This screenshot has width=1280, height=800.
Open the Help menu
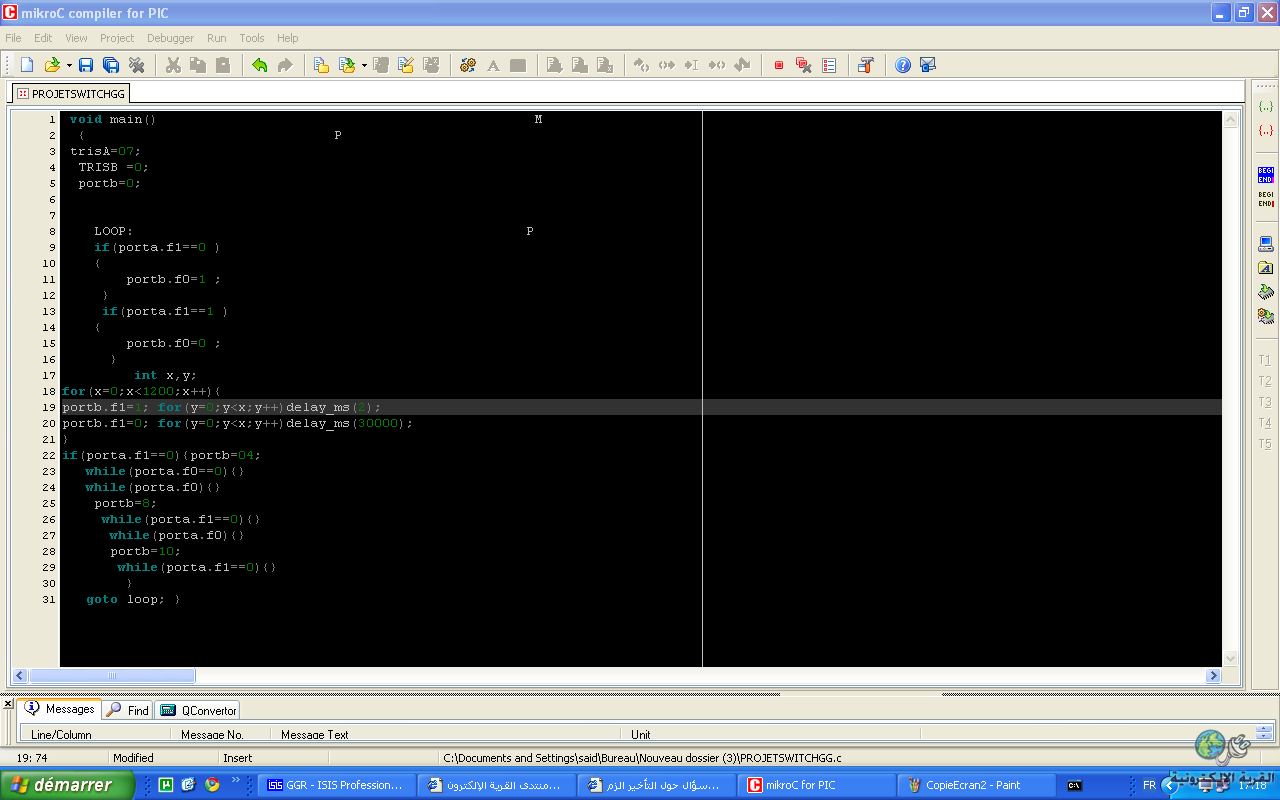tap(288, 38)
